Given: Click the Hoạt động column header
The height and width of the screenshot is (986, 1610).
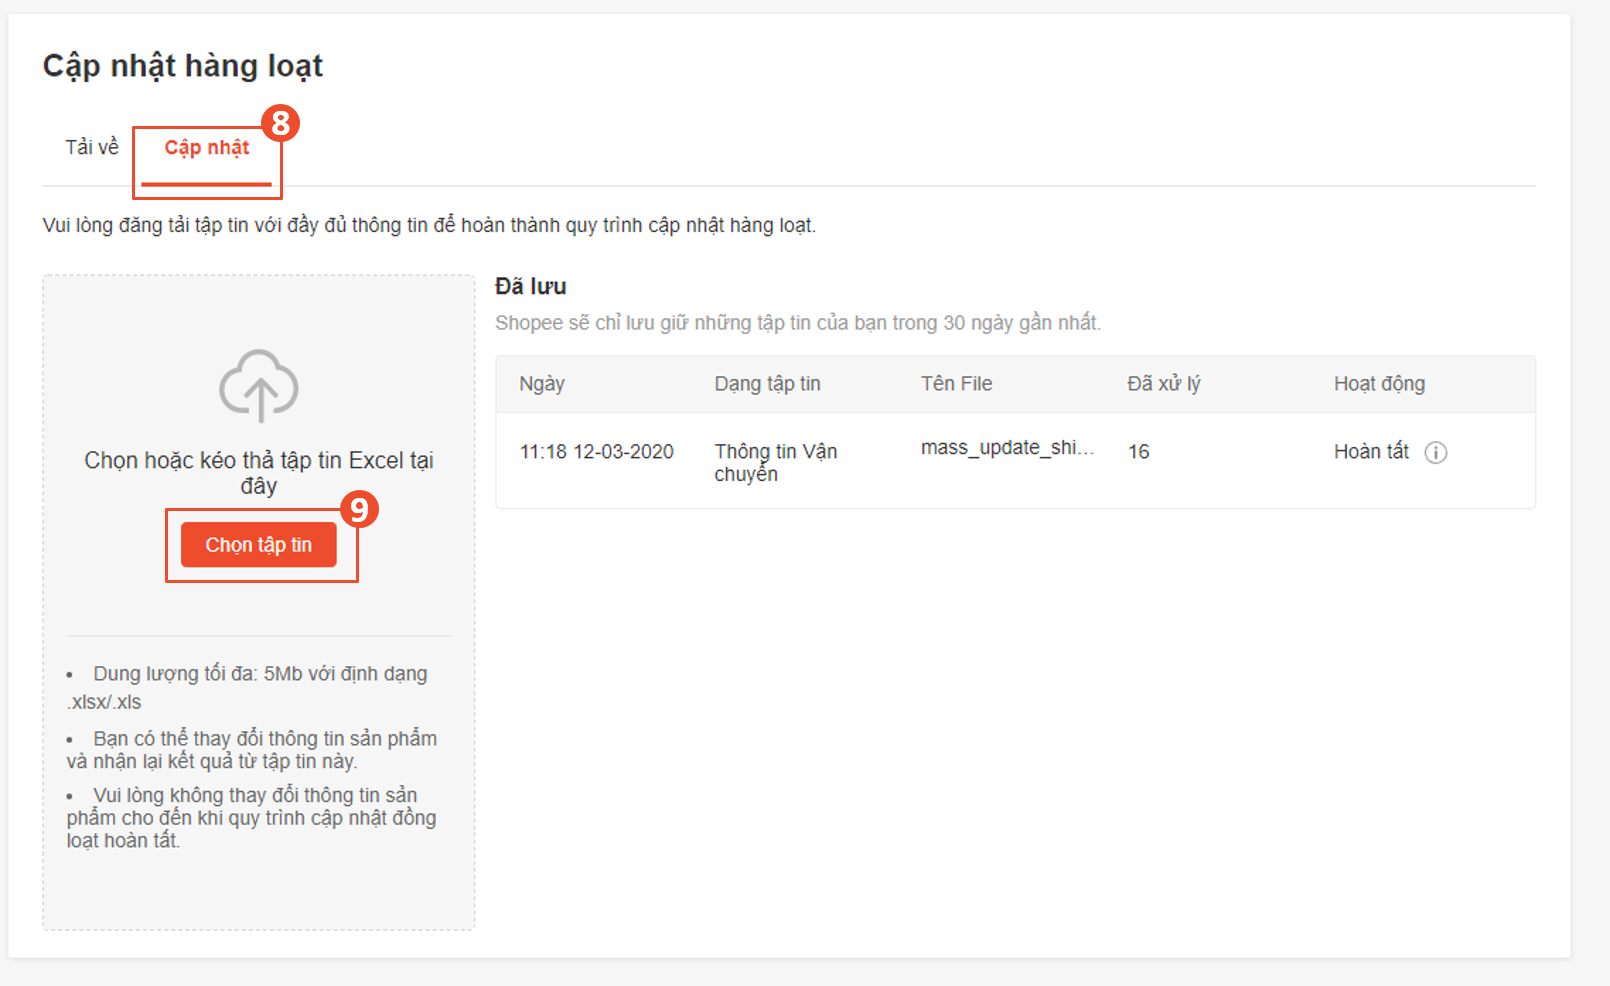Looking at the screenshot, I should pos(1378,383).
